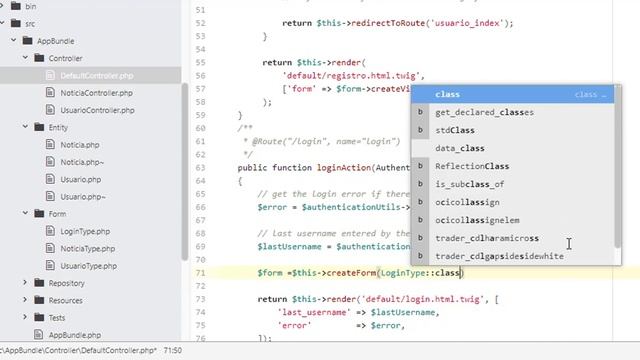Click the Form folder icon
The image size is (640, 360).
[x=39, y=213]
